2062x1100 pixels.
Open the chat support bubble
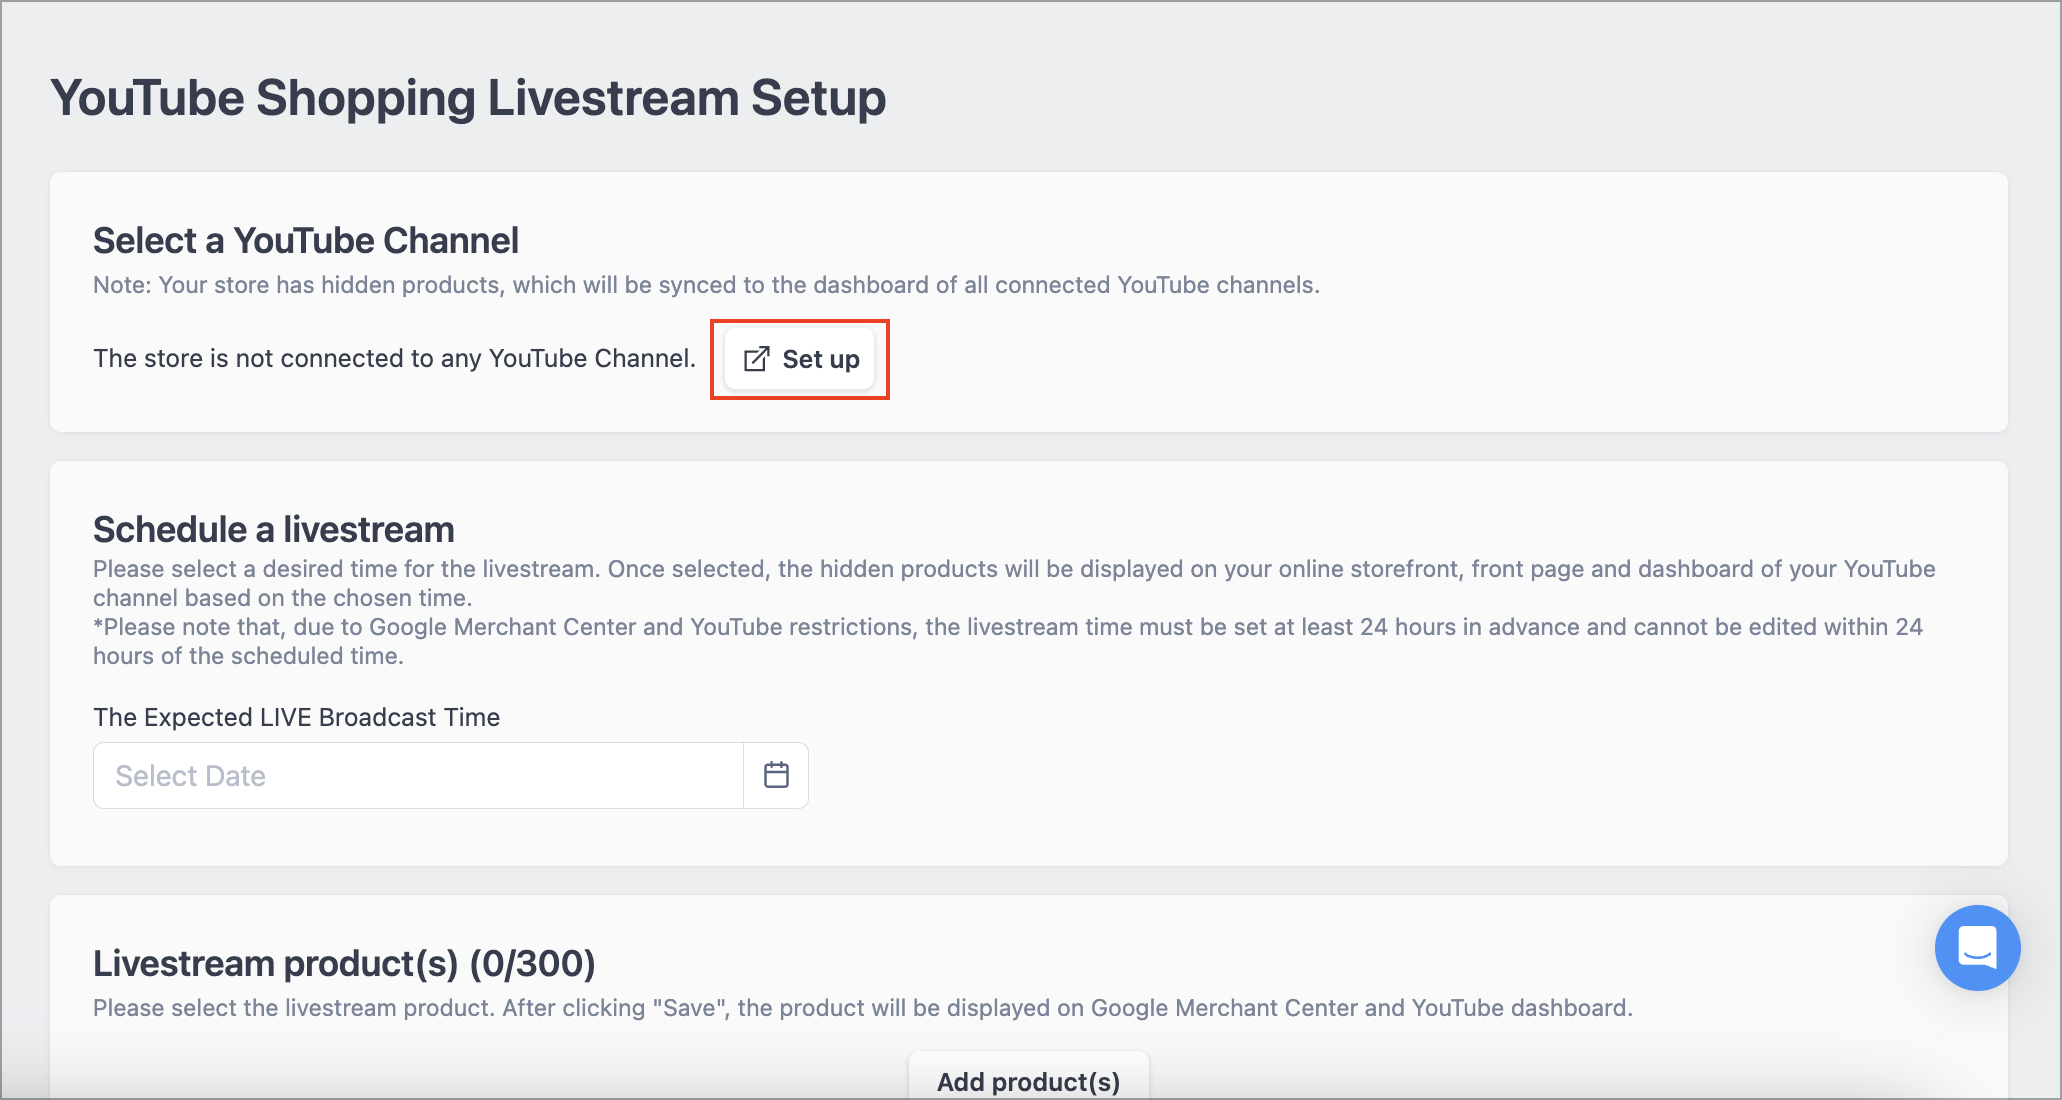coord(1977,948)
